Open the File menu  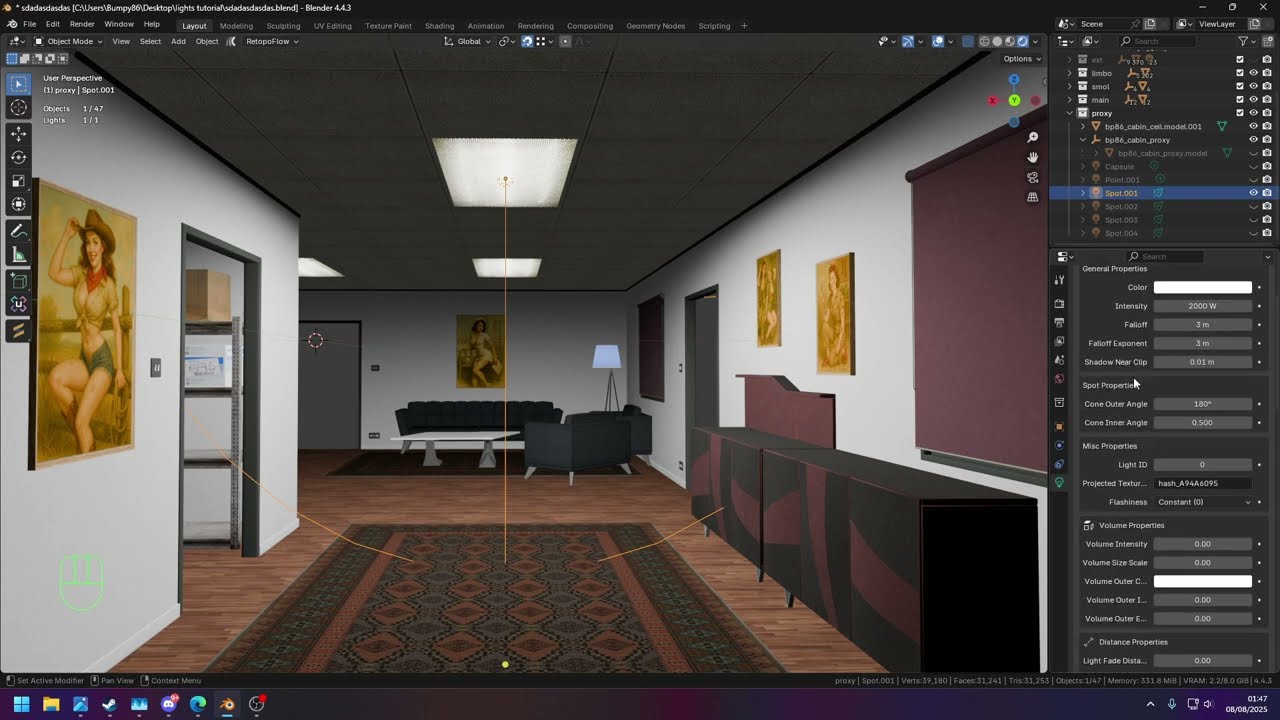(29, 24)
